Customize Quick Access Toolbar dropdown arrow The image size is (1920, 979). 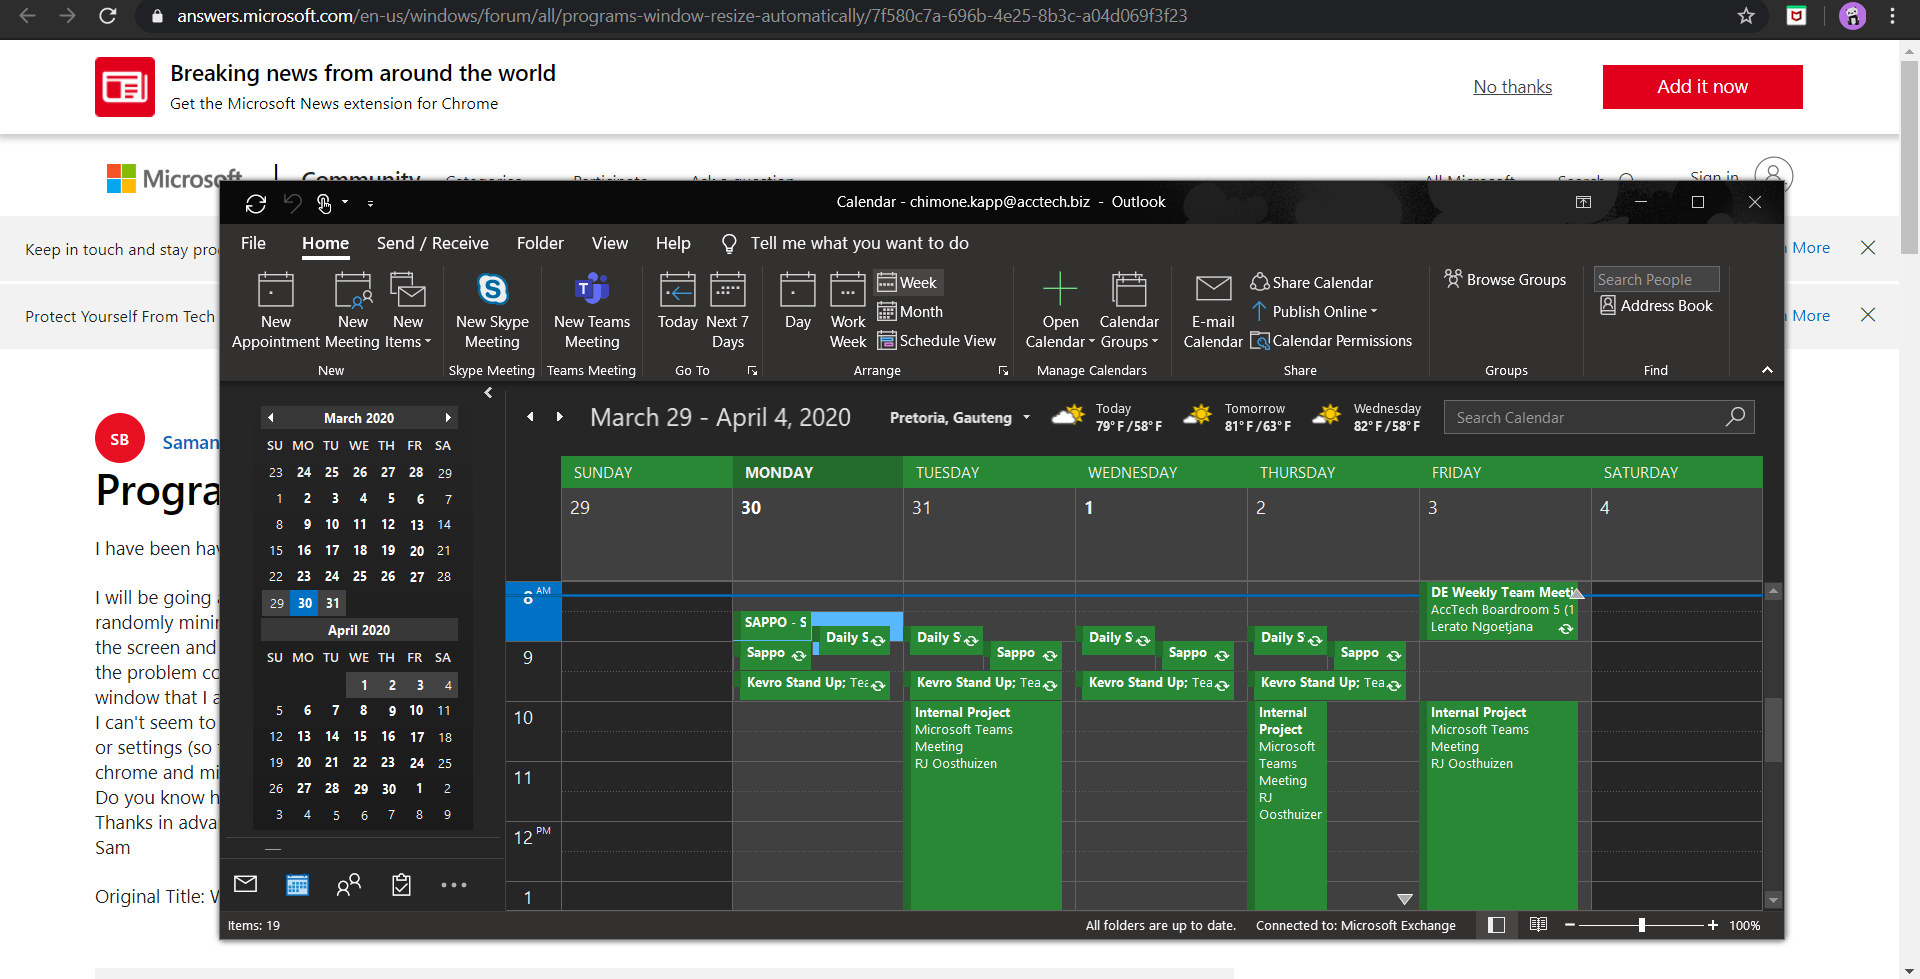coord(370,203)
